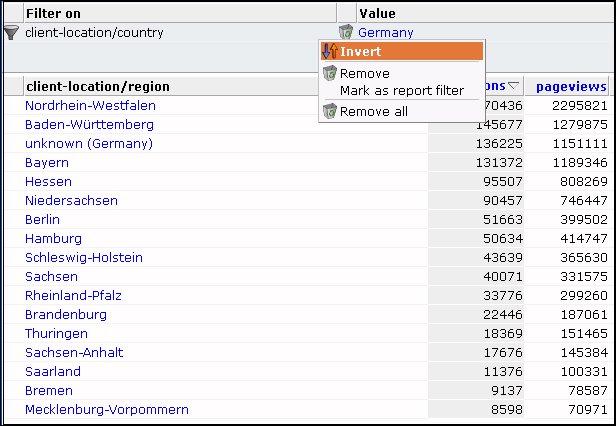Viewport: 616px width, 426px height.
Task: Click sort arrow in sessions column header
Action: (x=513, y=85)
